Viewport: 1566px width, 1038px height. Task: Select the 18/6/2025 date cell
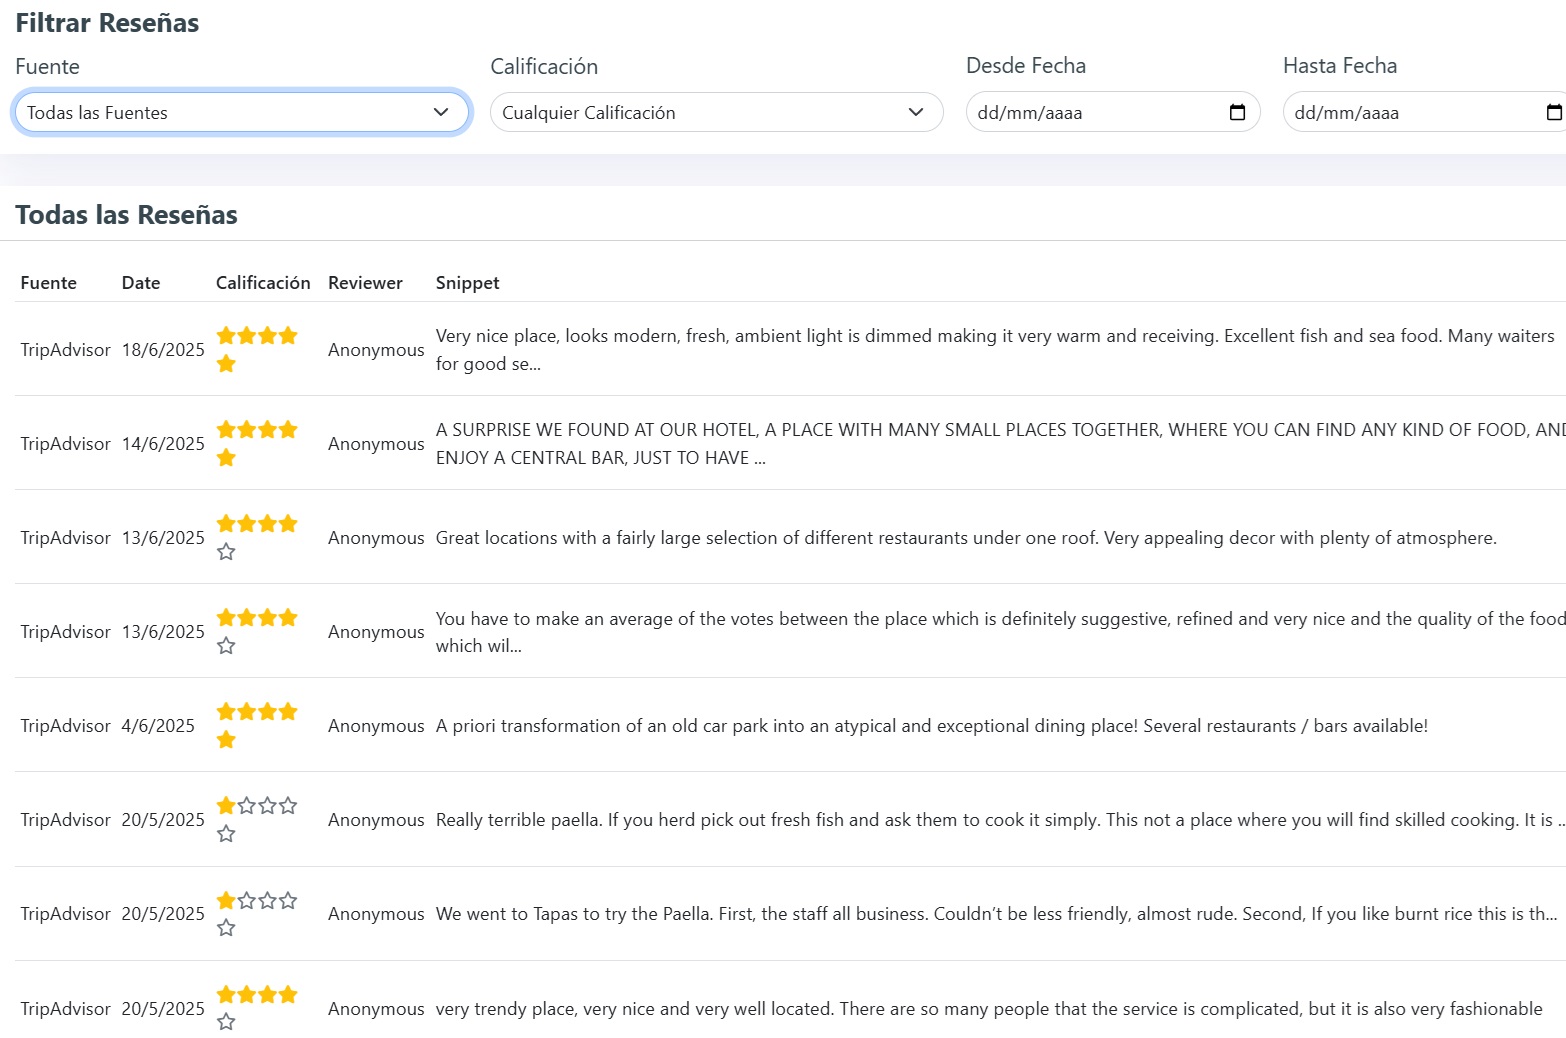pos(163,349)
